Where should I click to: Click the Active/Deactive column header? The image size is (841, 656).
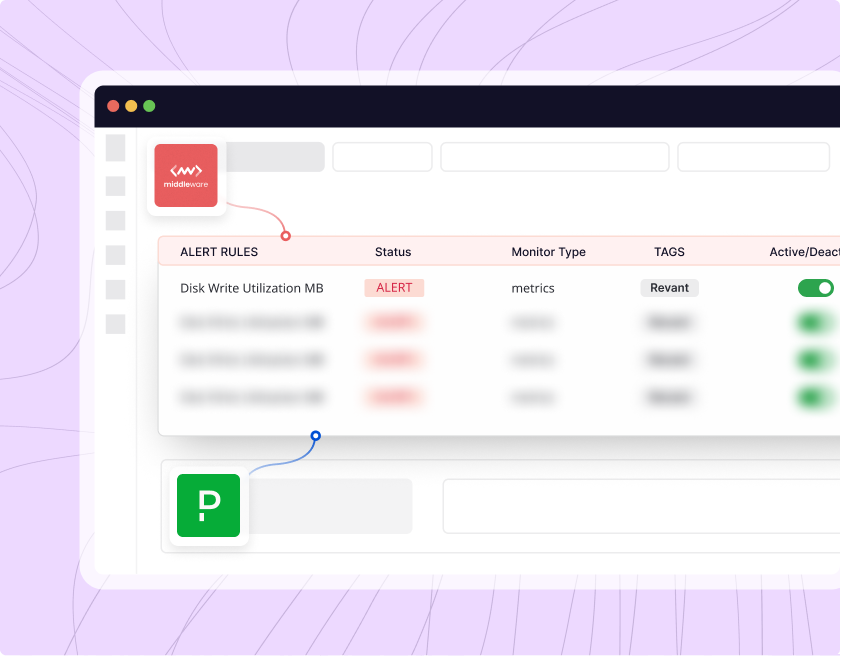[x=804, y=252]
